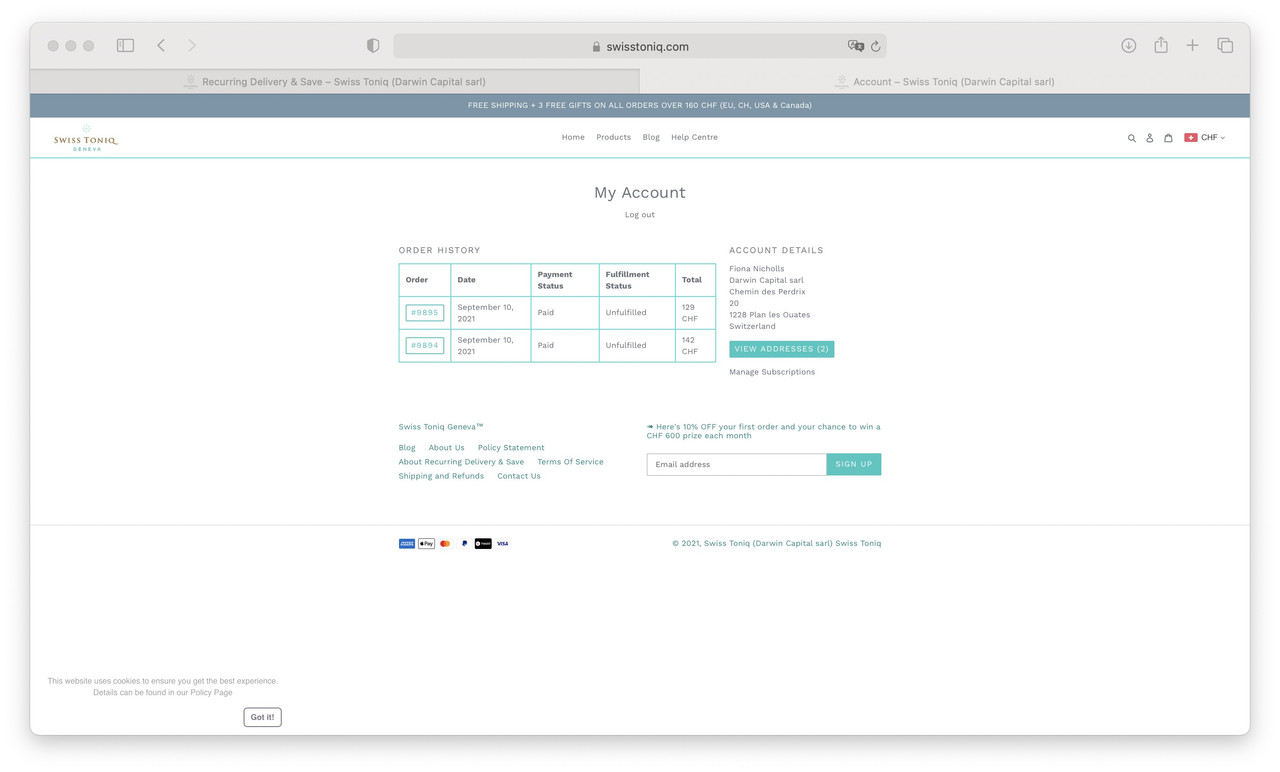Go back with the browser back arrow
1280x772 pixels.
coord(161,45)
